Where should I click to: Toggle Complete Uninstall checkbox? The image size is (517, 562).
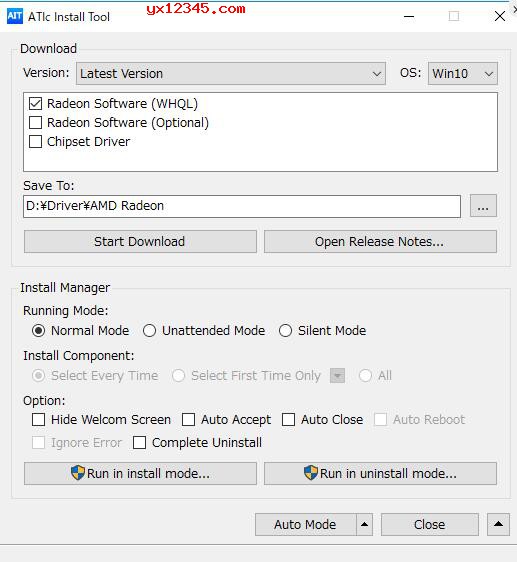click(139, 443)
